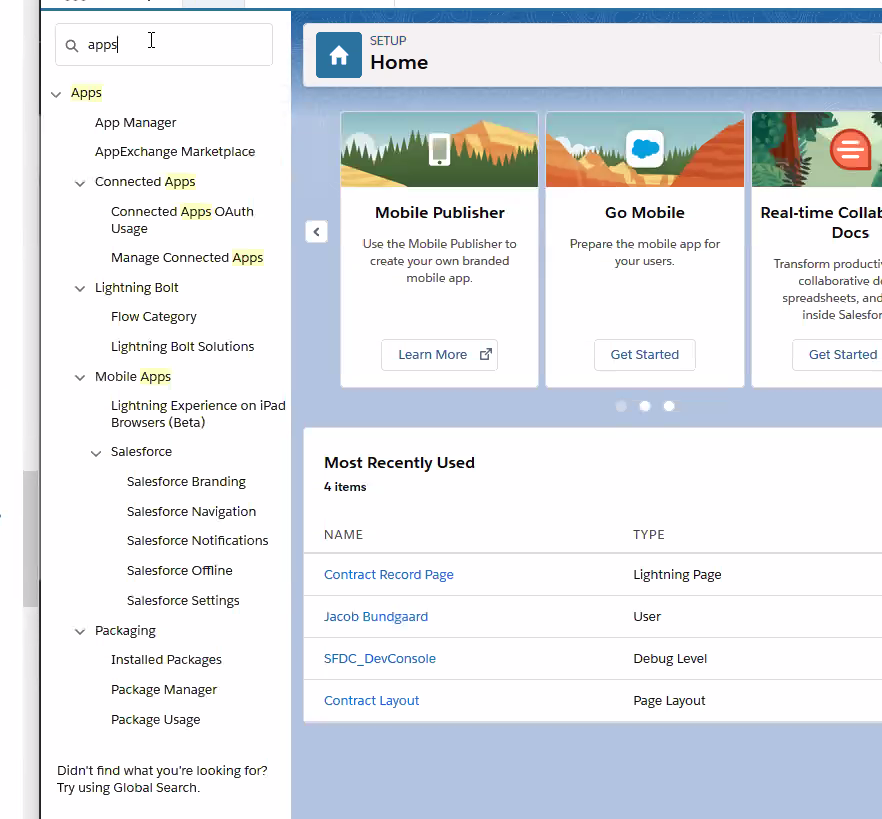Collapse the Connected Apps node
The width and height of the screenshot is (882, 819).
click(x=80, y=183)
